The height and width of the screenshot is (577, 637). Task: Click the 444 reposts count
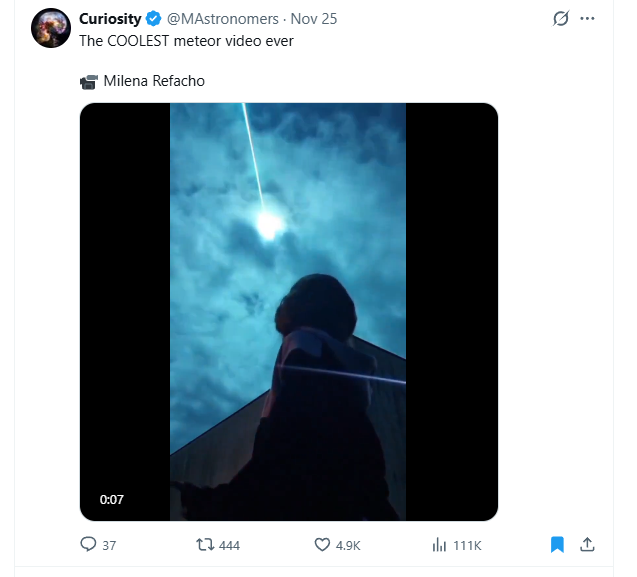point(229,545)
